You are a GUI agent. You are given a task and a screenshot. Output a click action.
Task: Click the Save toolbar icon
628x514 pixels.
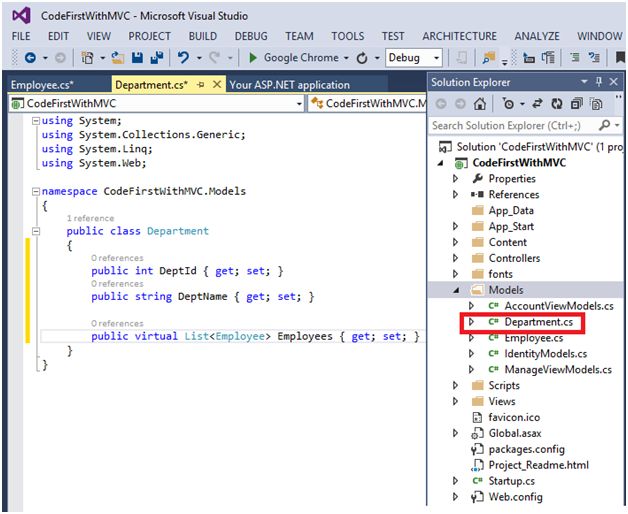click(137, 58)
